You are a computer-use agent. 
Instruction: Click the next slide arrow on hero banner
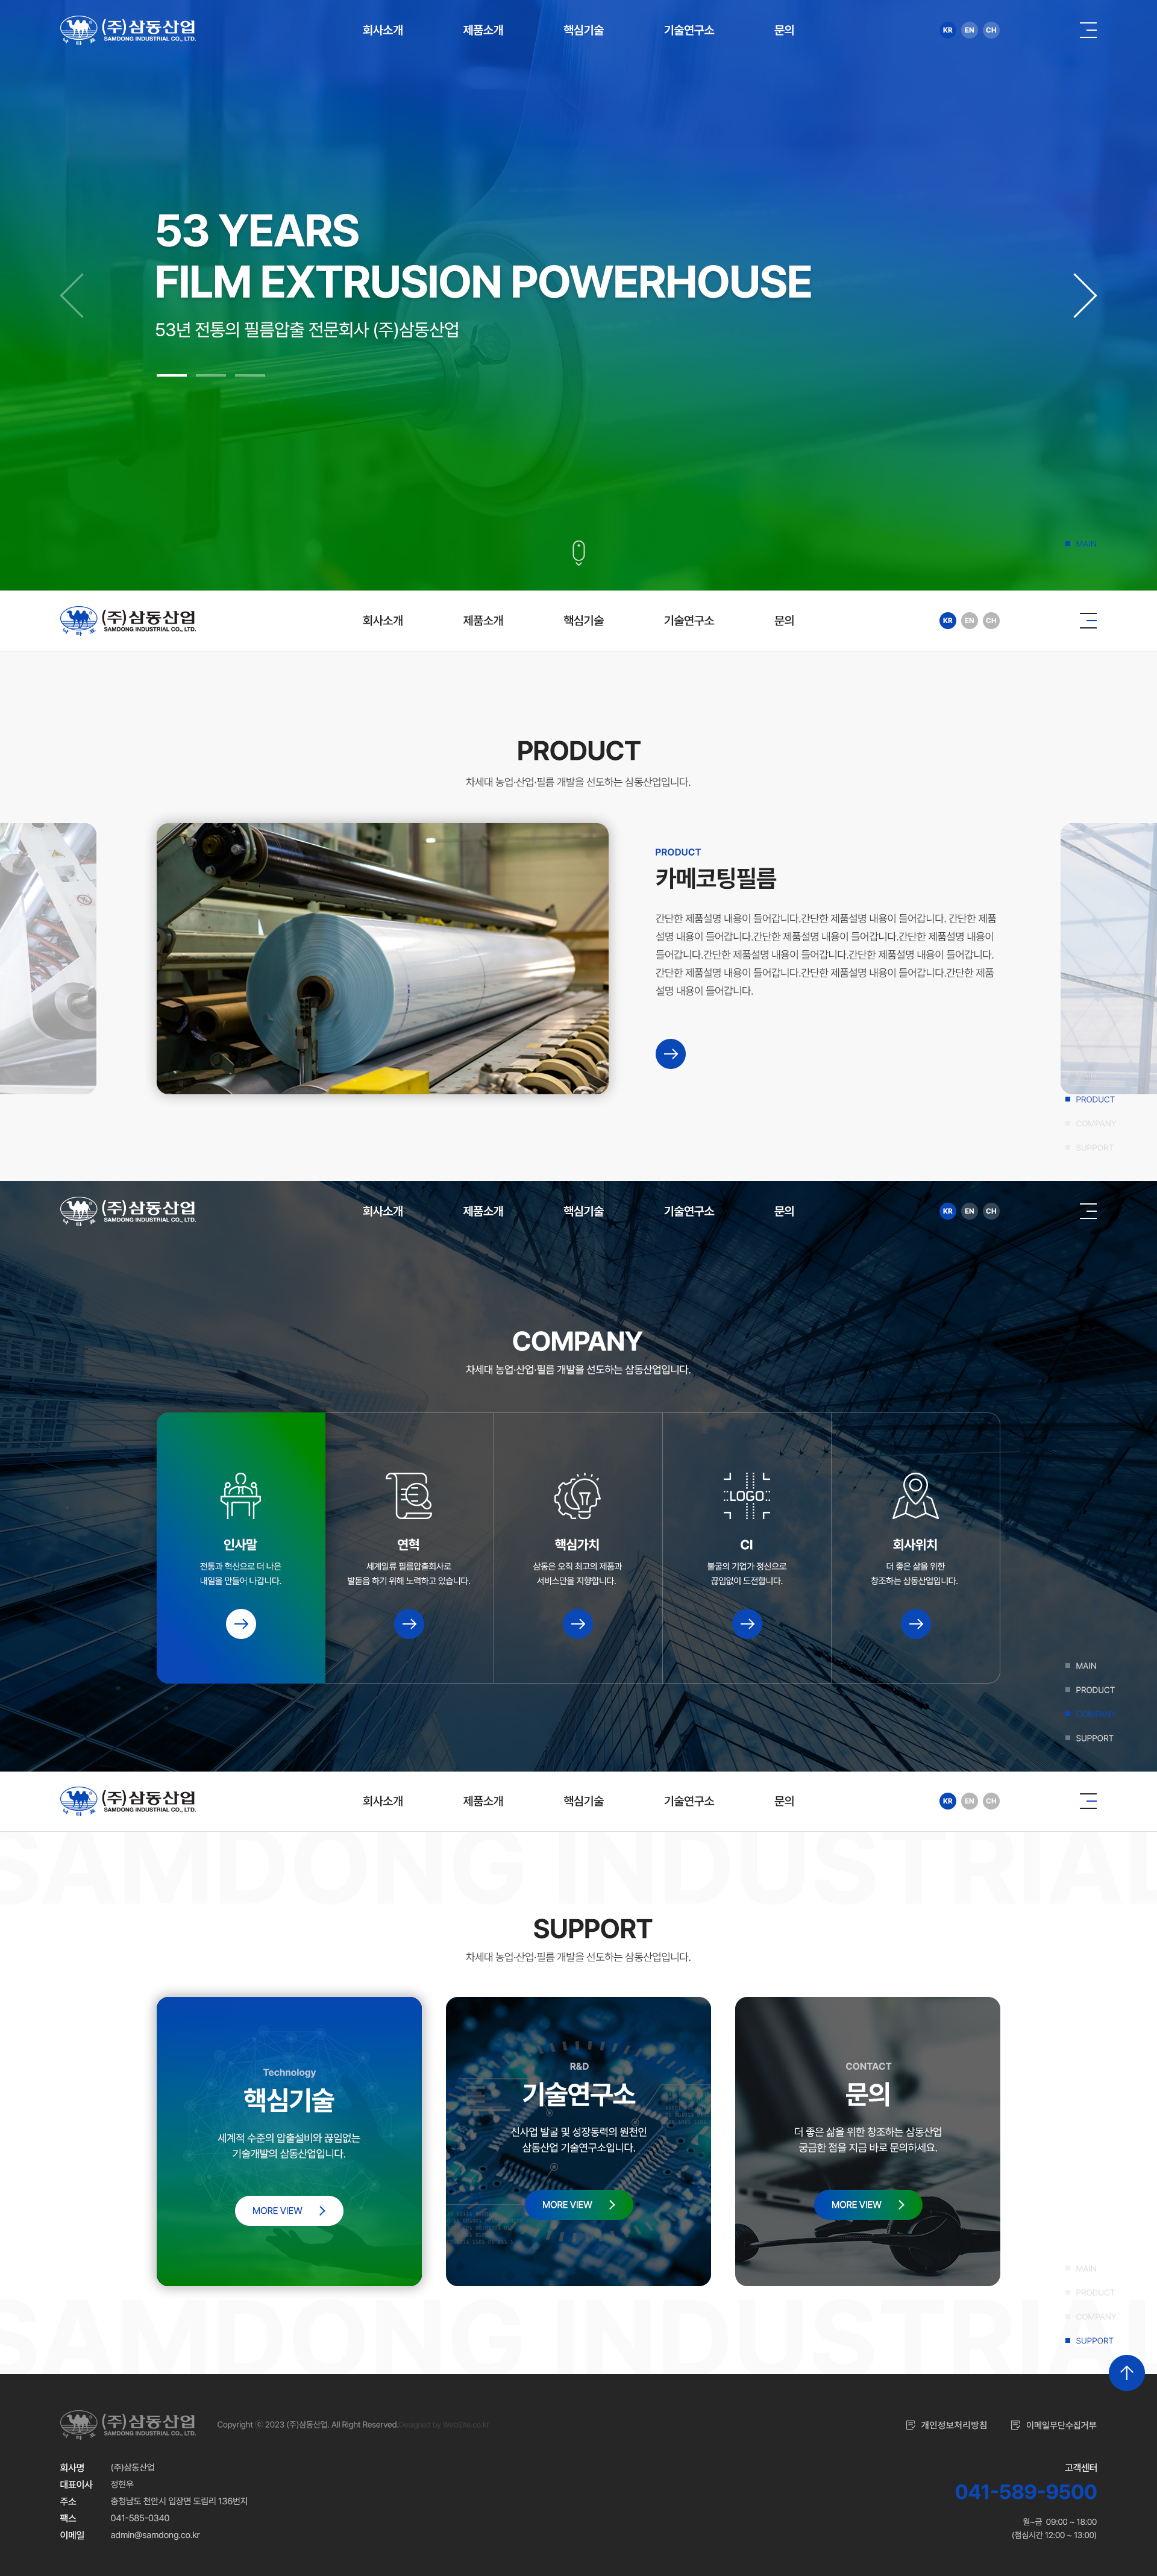pyautogui.click(x=1084, y=295)
